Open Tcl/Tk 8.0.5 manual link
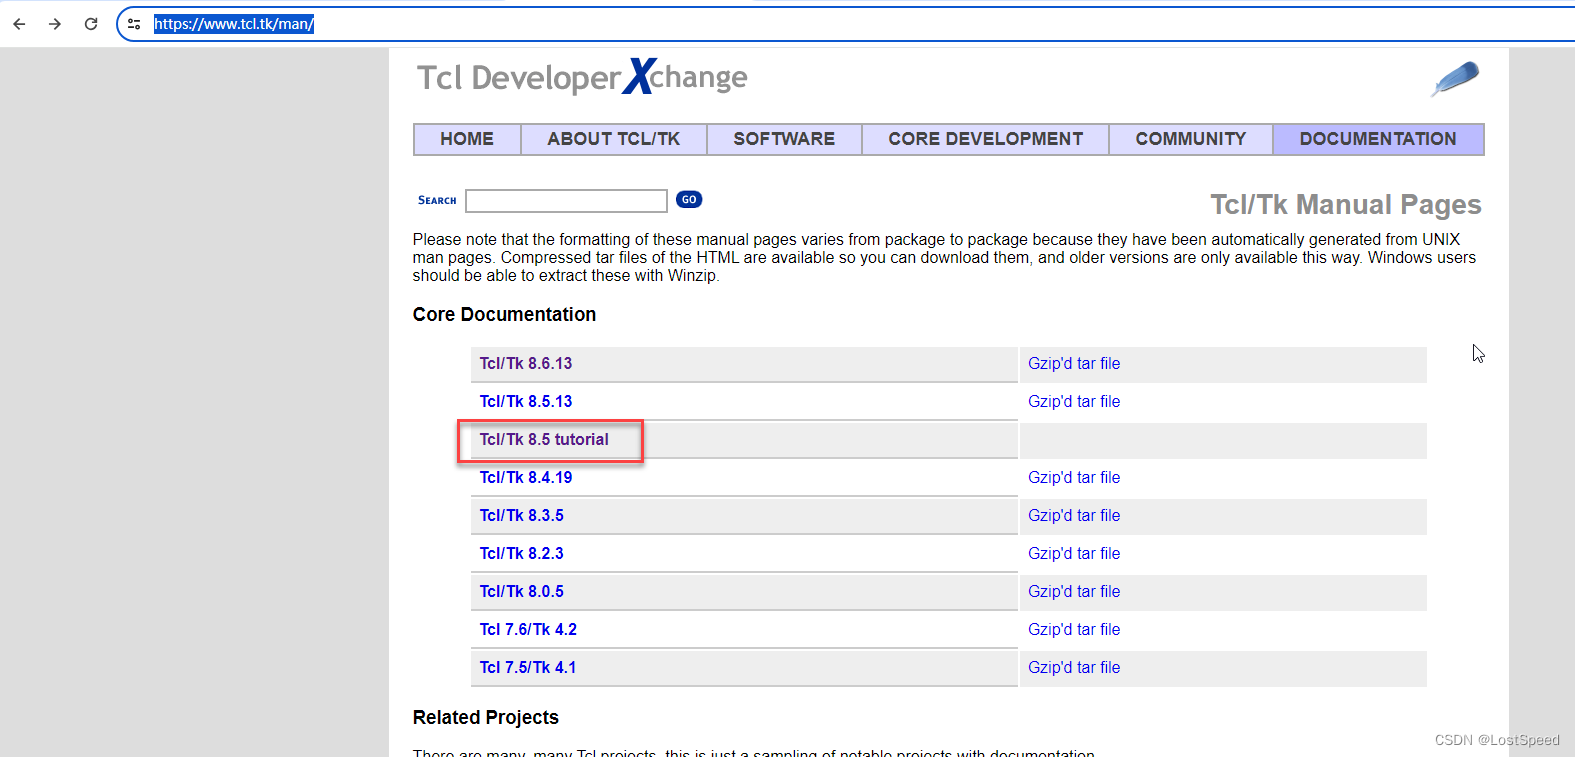This screenshot has height=757, width=1575. point(522,592)
